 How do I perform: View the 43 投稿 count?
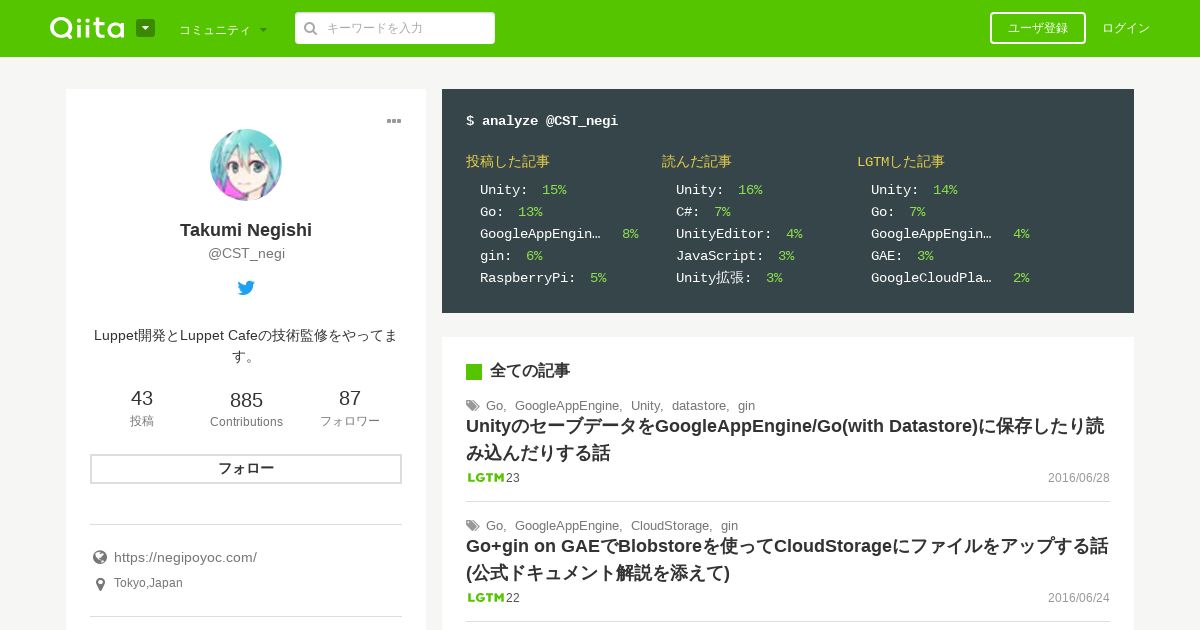pyautogui.click(x=142, y=408)
